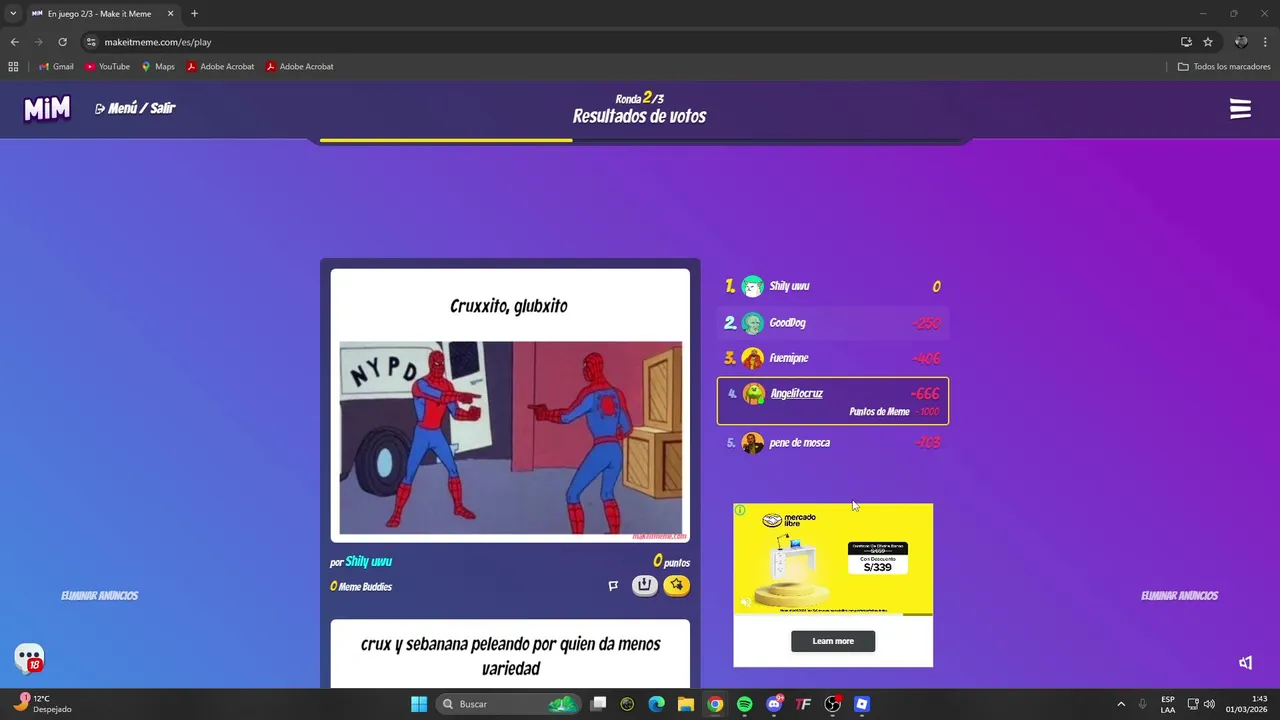Open the Maps bookmark
This screenshot has width=1280, height=720.
pos(158,67)
